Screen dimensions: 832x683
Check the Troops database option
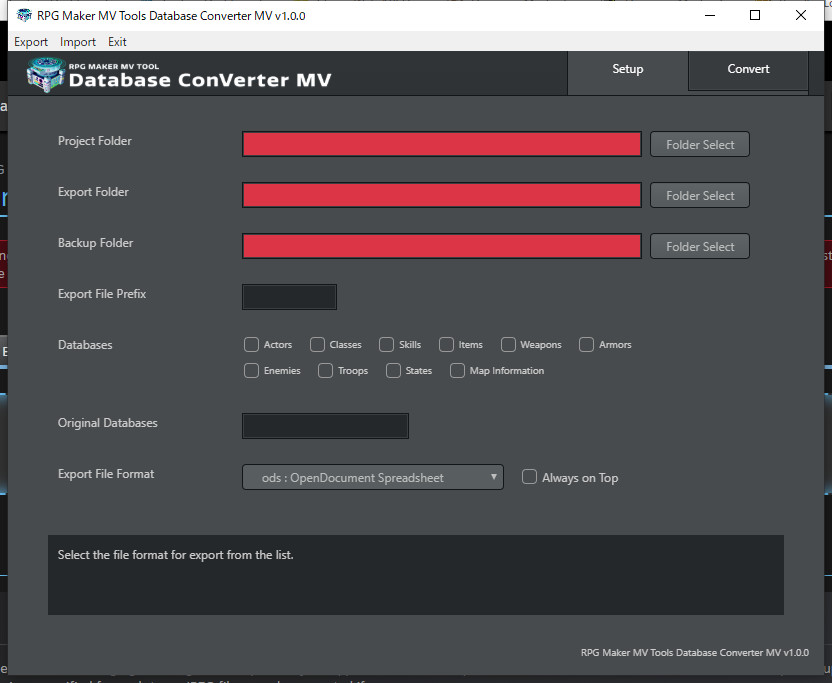pos(325,370)
